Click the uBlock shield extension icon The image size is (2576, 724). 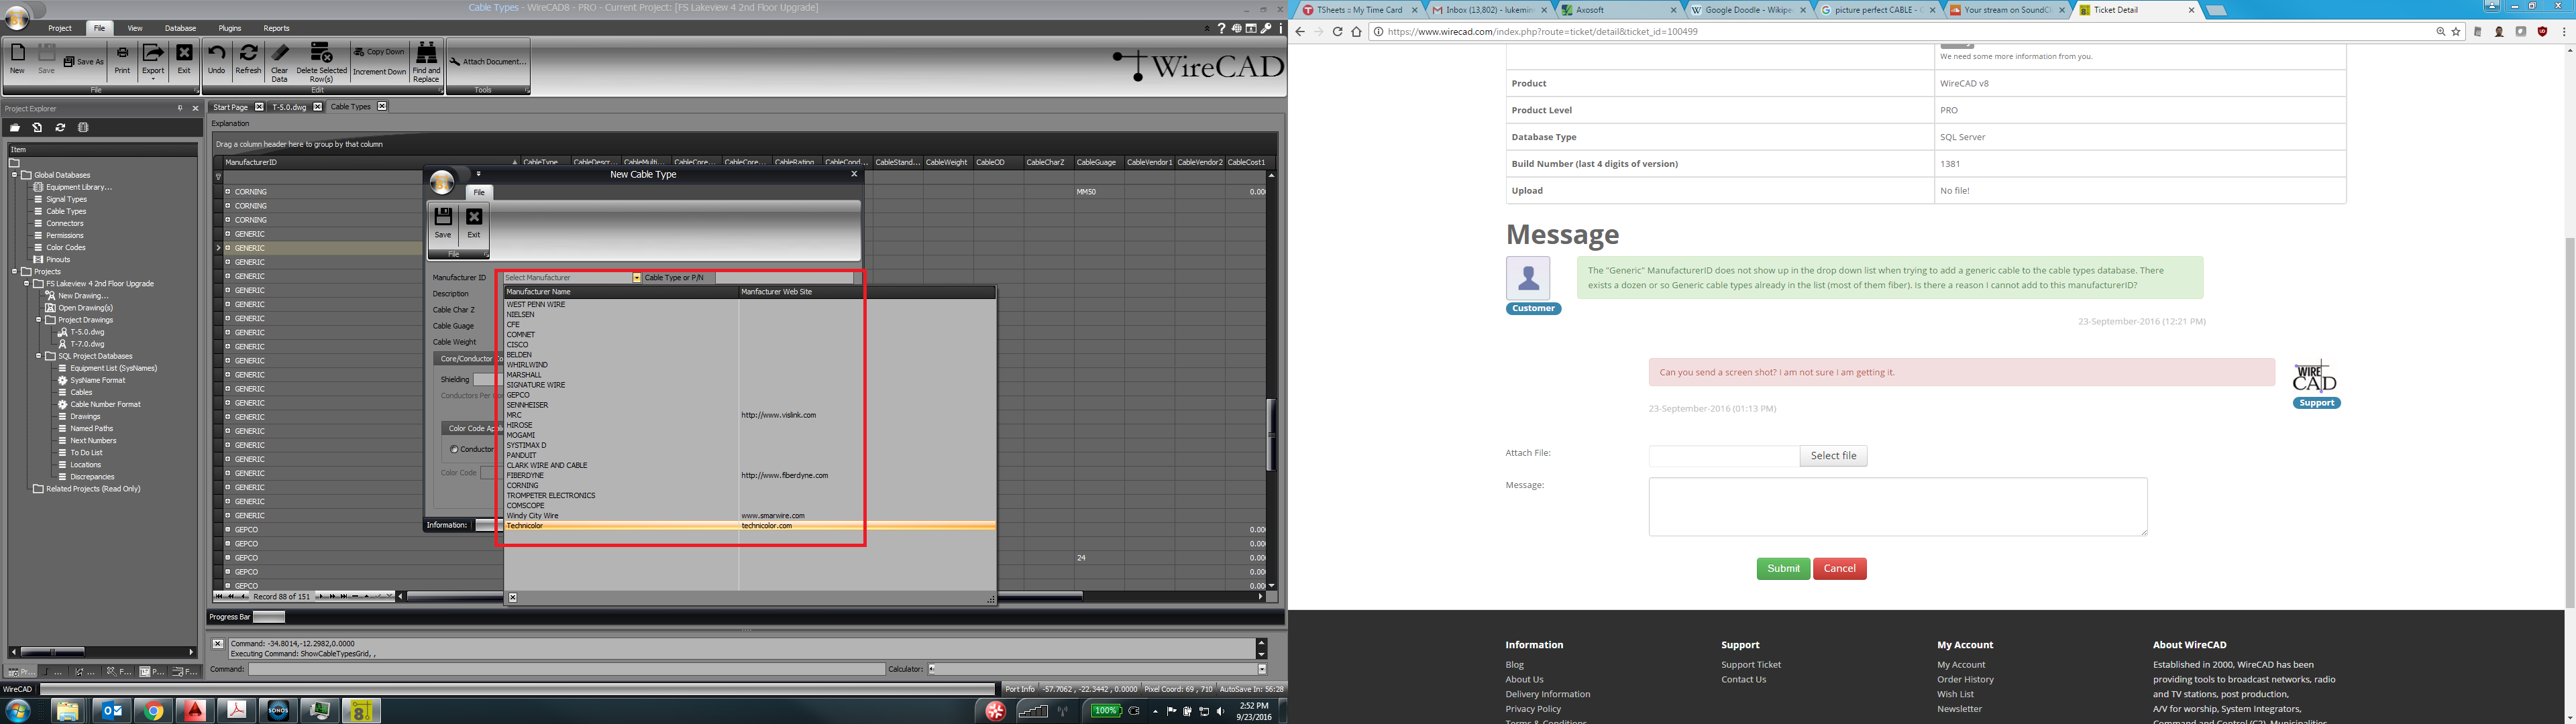click(x=2543, y=32)
